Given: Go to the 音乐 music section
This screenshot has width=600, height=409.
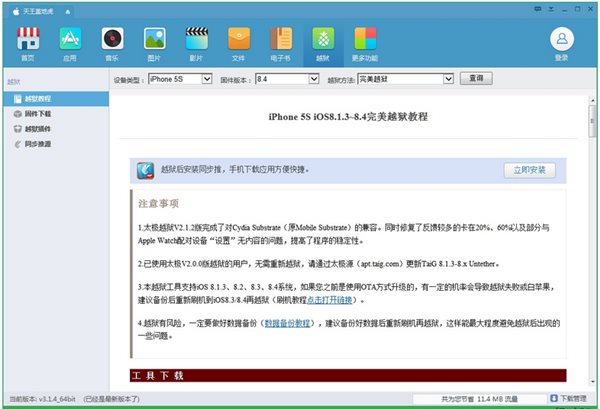Looking at the screenshot, I should [x=112, y=42].
